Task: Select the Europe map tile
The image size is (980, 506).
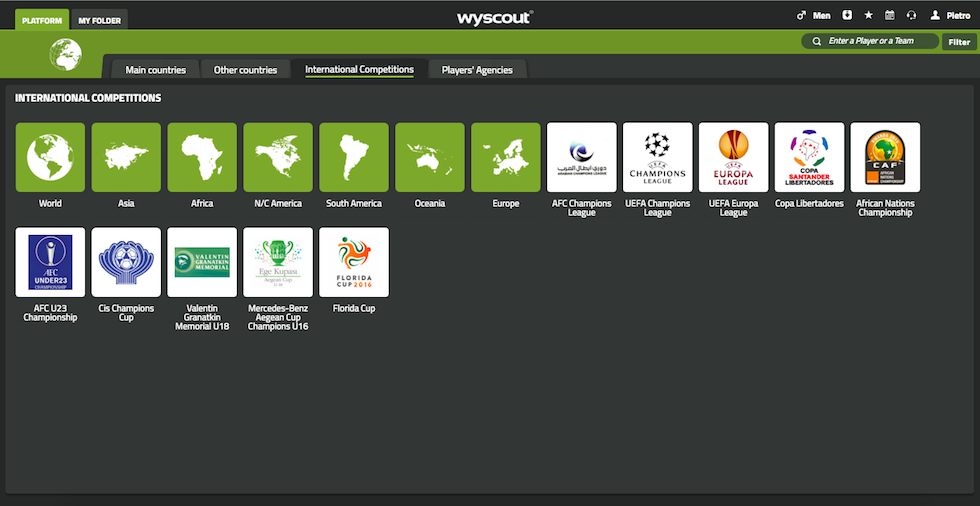Action: [x=506, y=157]
